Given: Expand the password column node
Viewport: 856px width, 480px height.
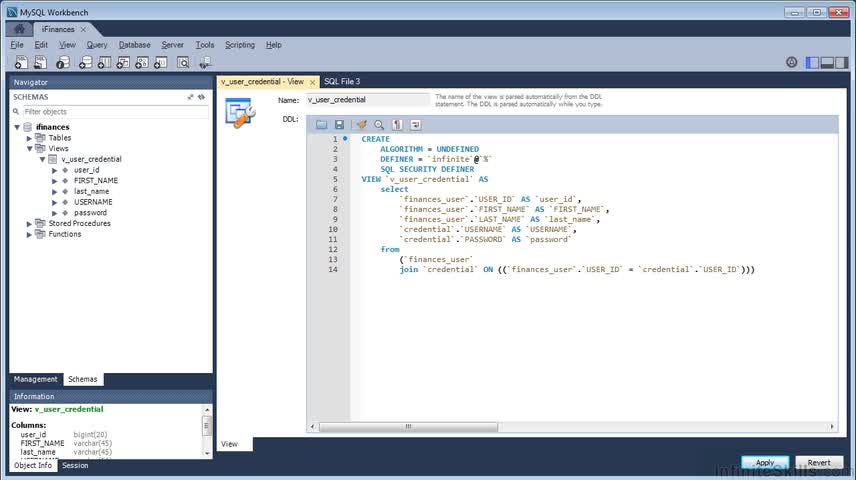Looking at the screenshot, I should [x=55, y=213].
